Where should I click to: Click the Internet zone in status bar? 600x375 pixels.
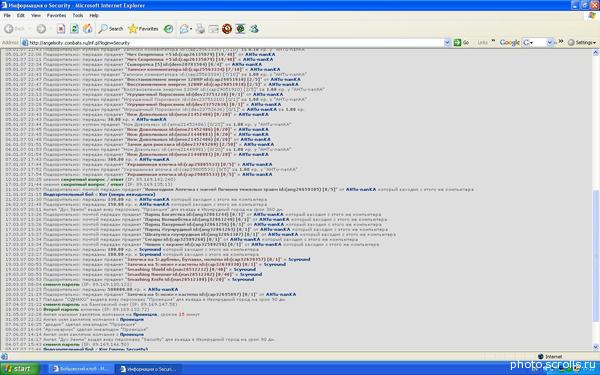(550, 357)
